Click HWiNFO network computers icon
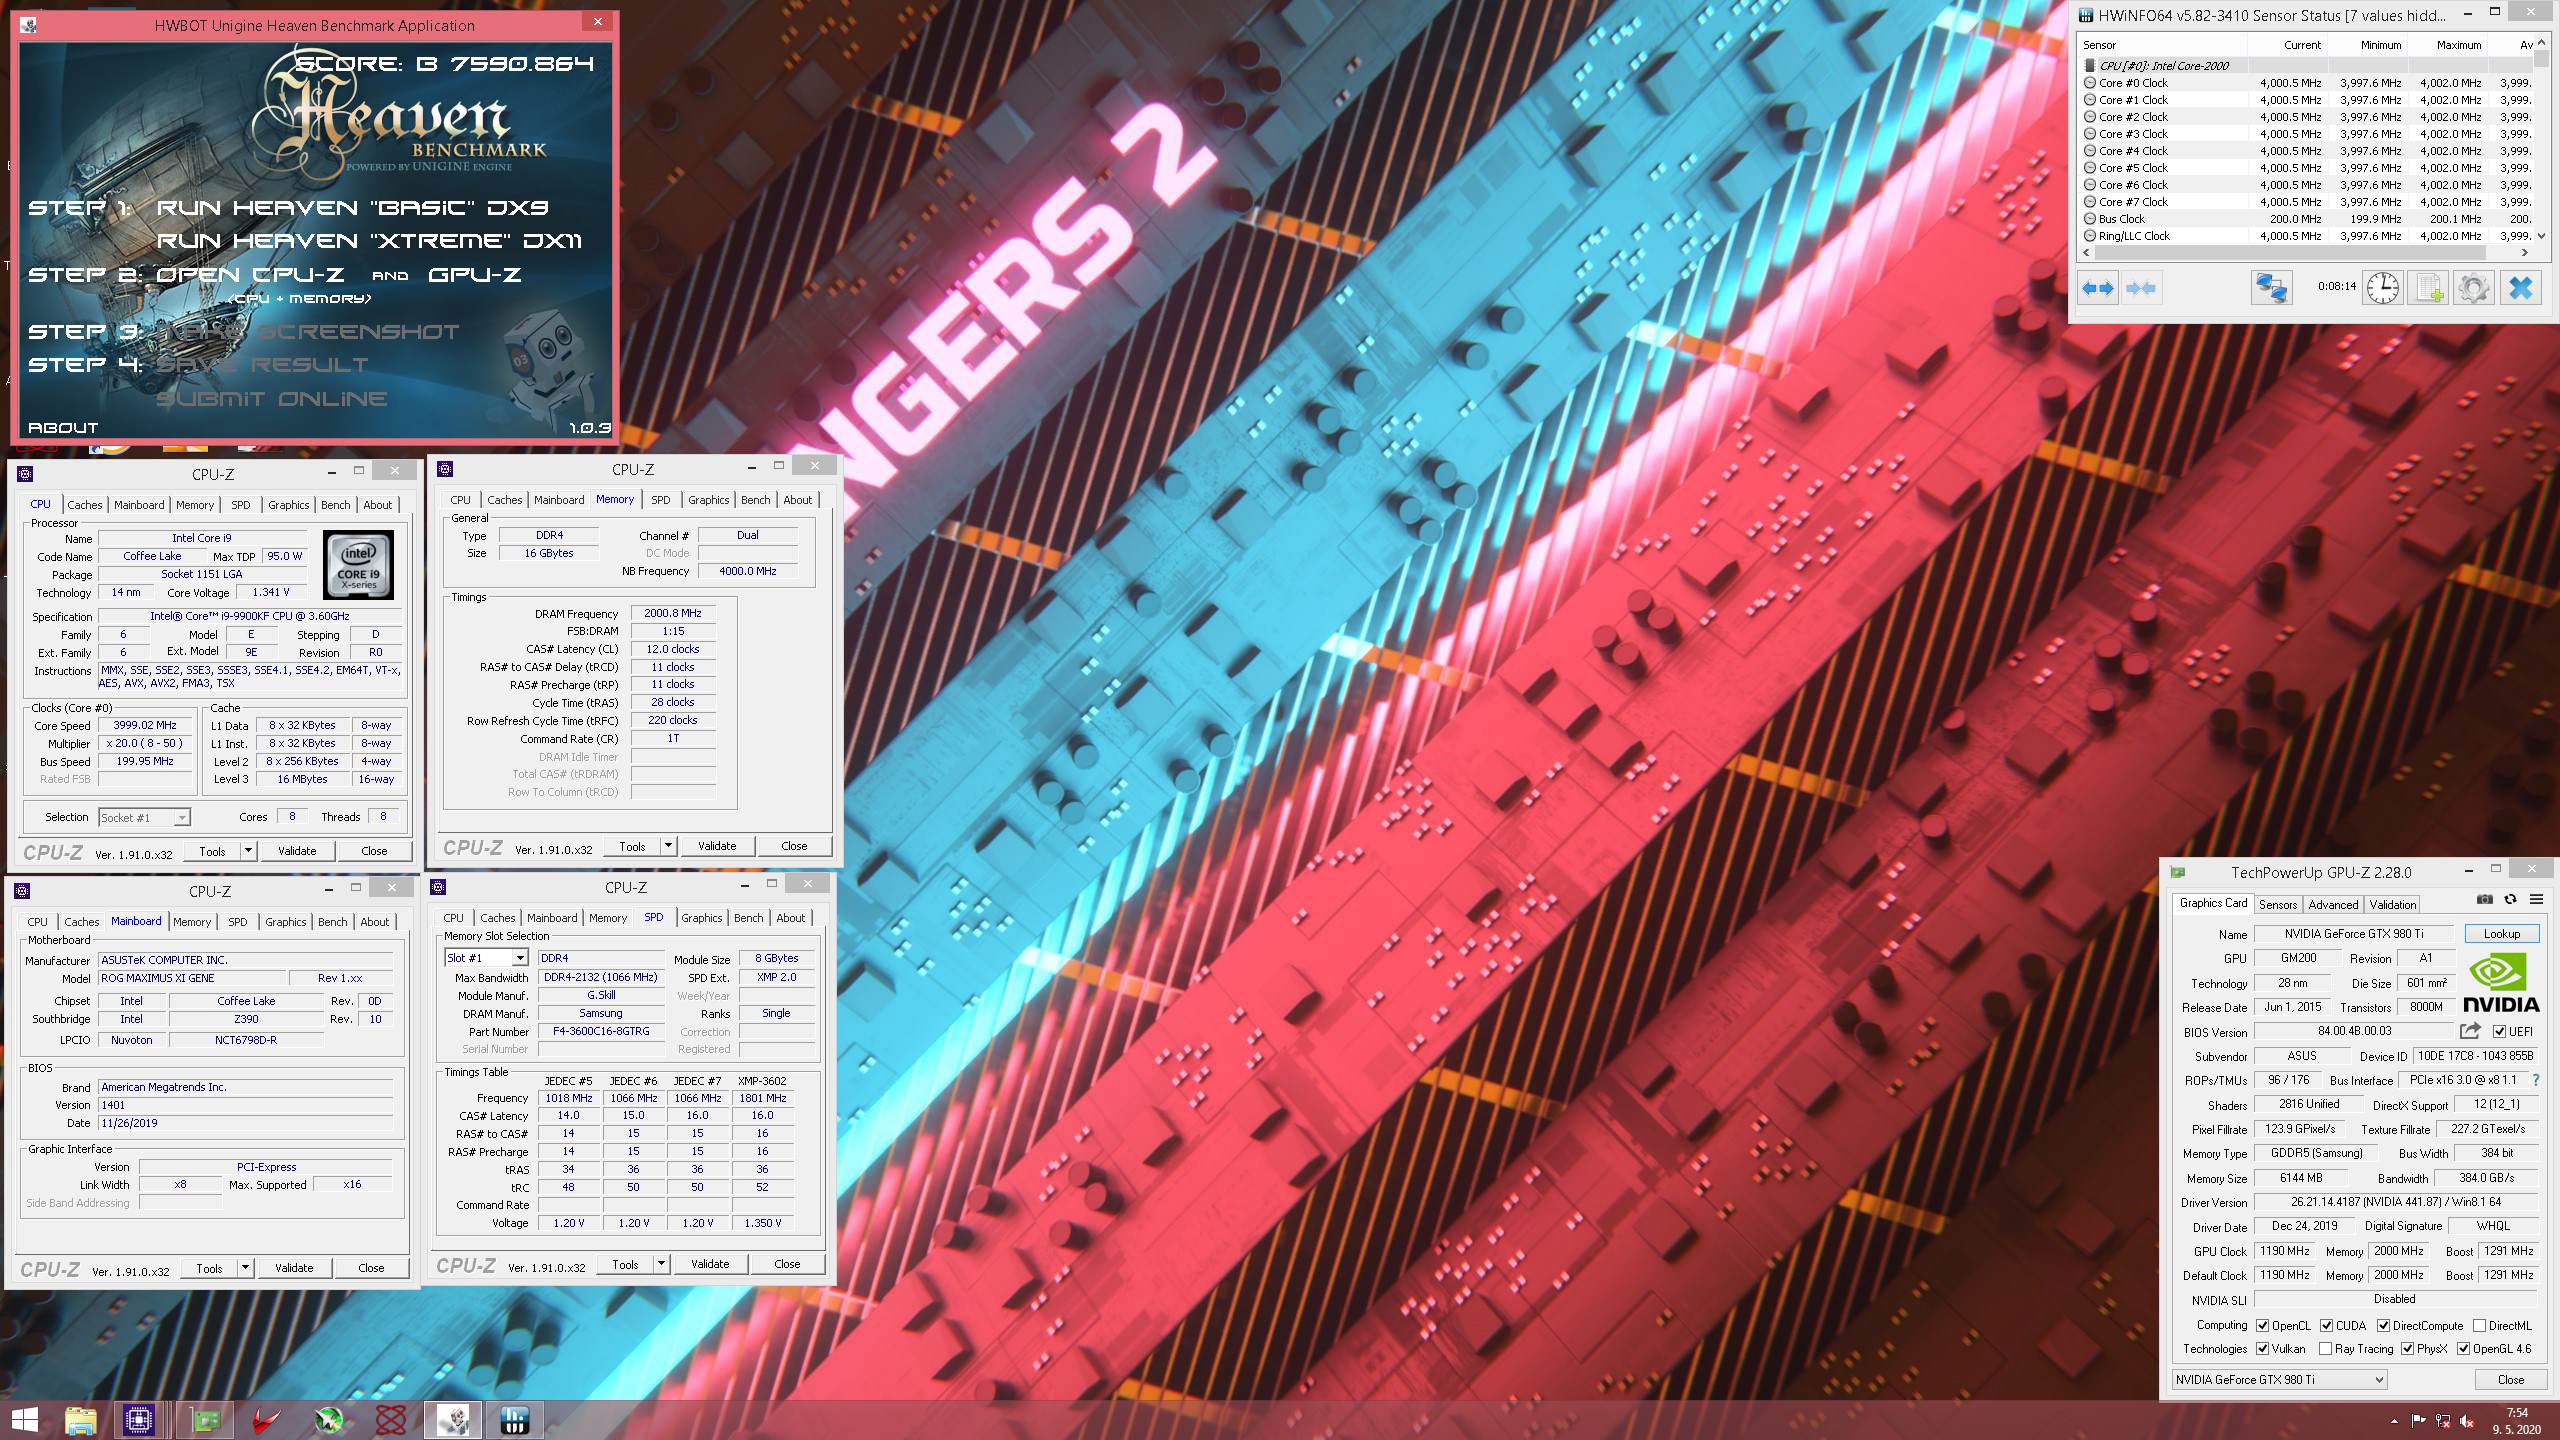 (2271, 288)
